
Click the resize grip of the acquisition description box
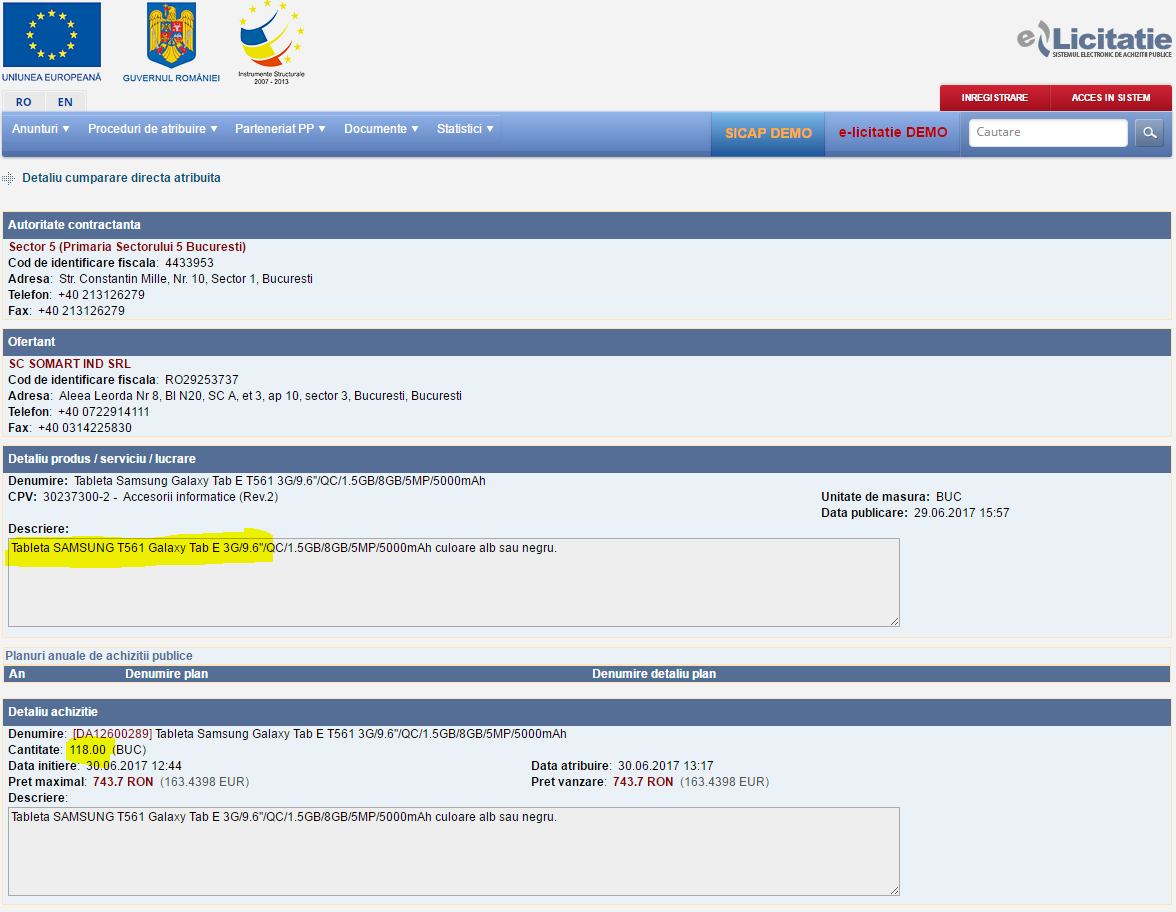(894, 890)
